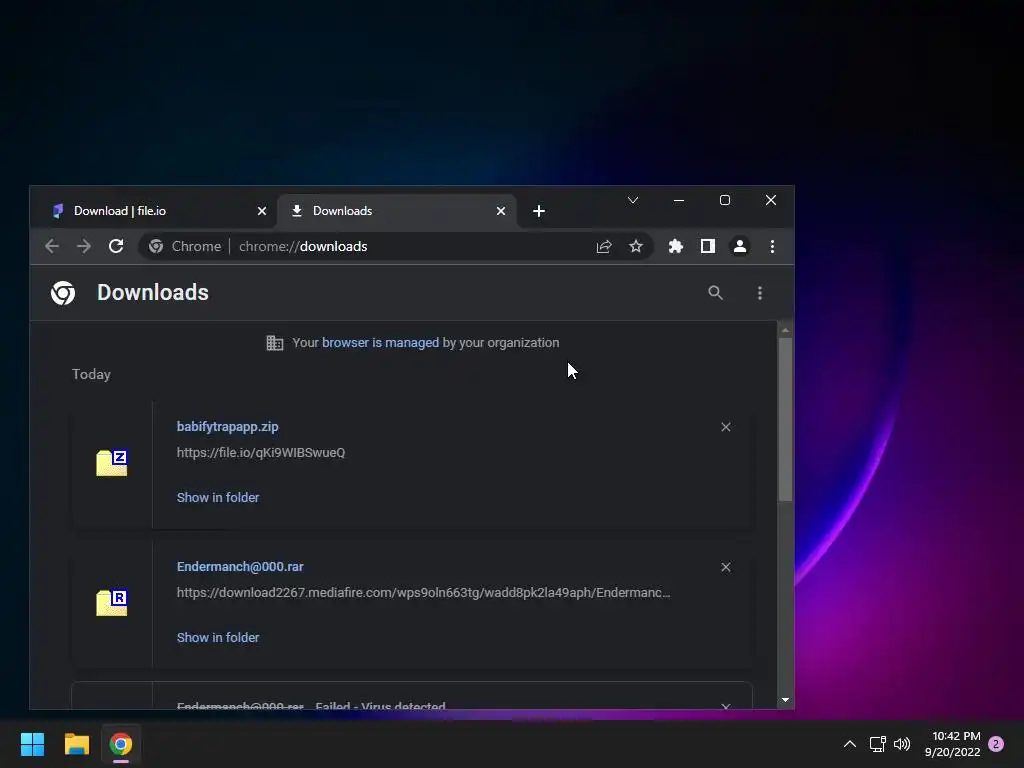Screen dimensions: 1024x768
Task: Open the volume tray icon
Action: click(x=902, y=744)
